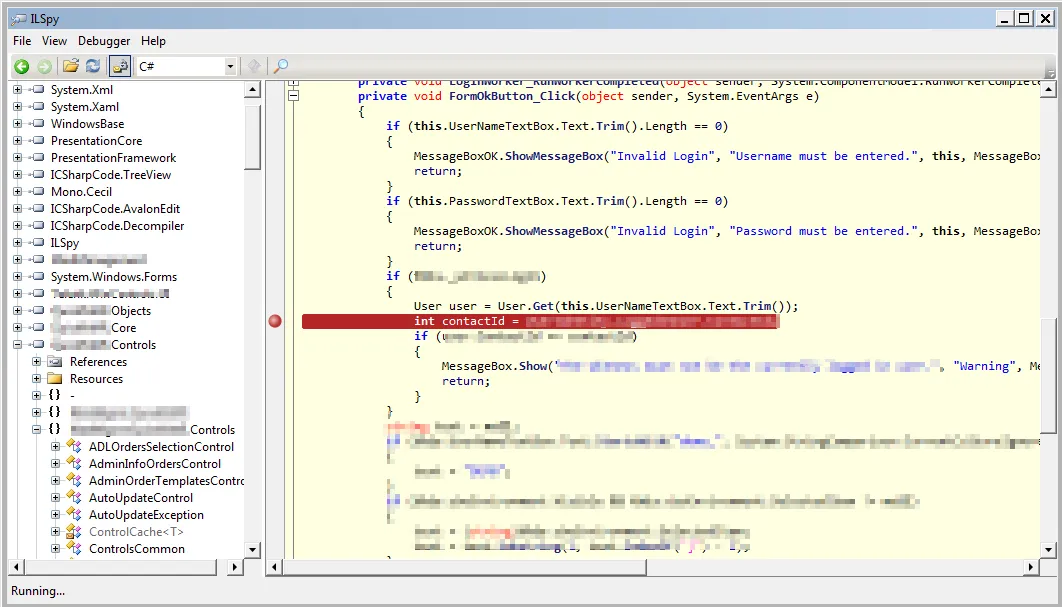Select the Mono.Cecil assembly entry

(81, 192)
